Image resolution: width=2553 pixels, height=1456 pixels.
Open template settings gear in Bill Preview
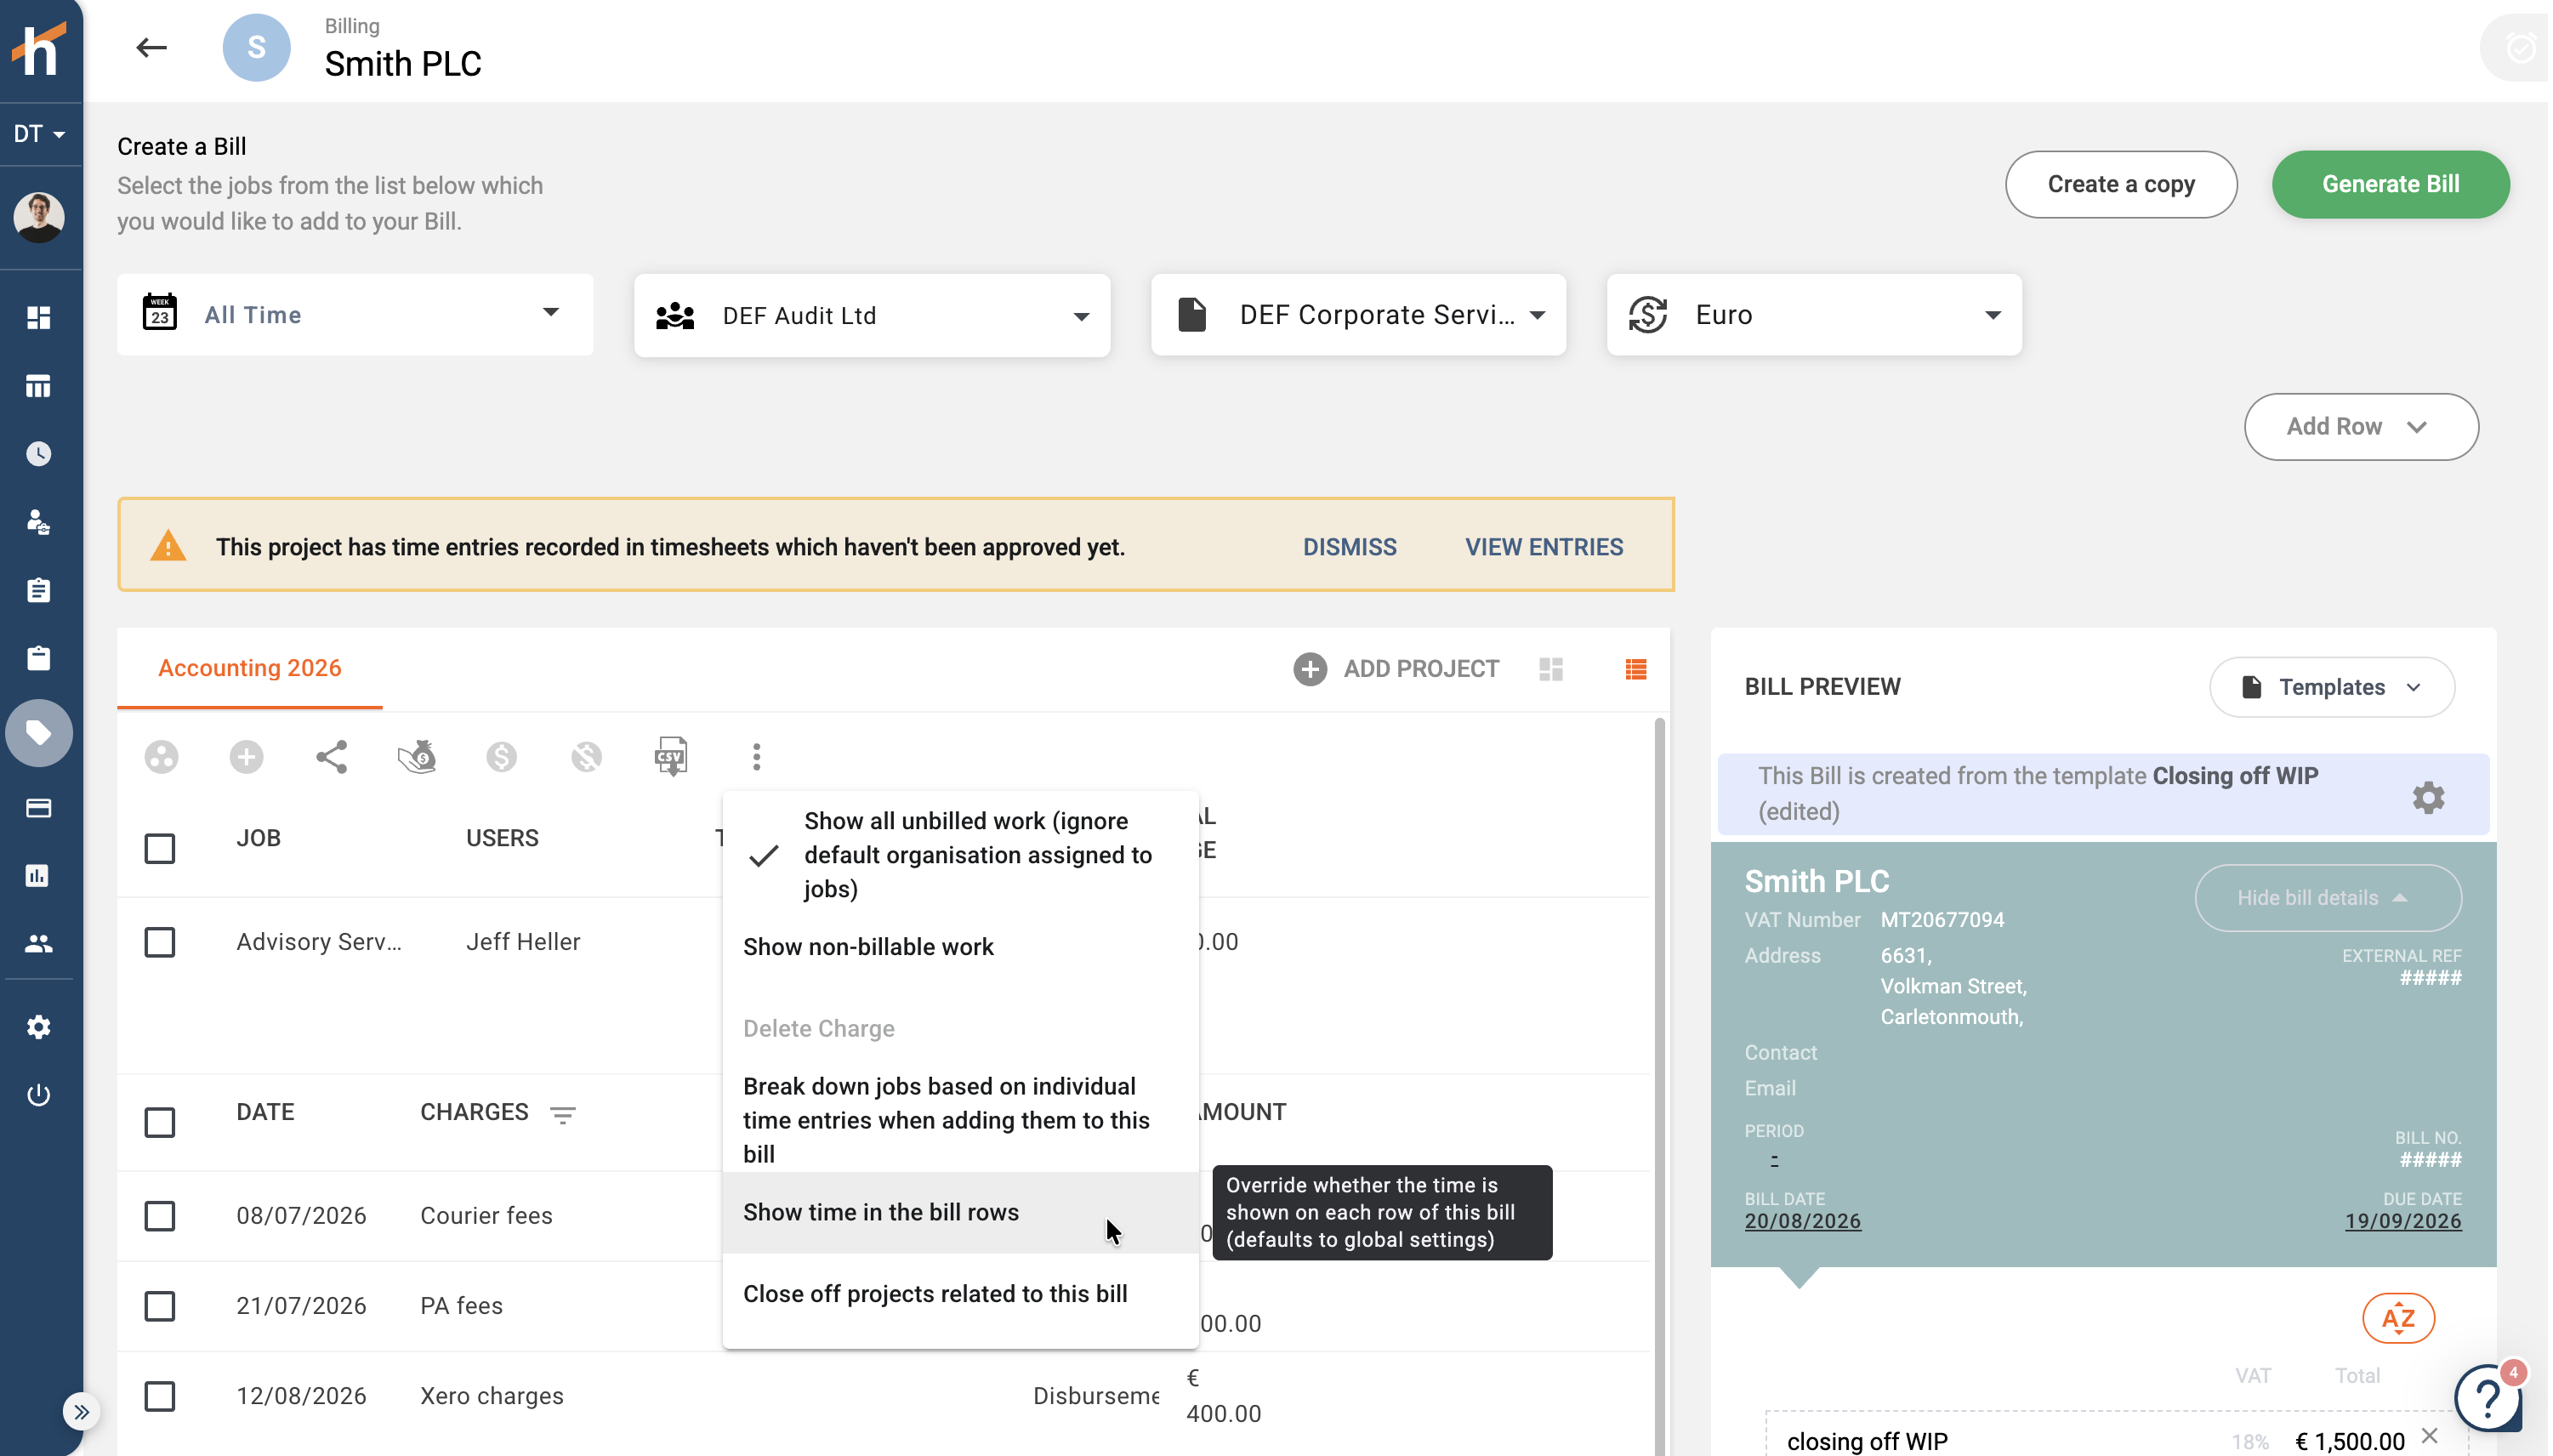2428,797
